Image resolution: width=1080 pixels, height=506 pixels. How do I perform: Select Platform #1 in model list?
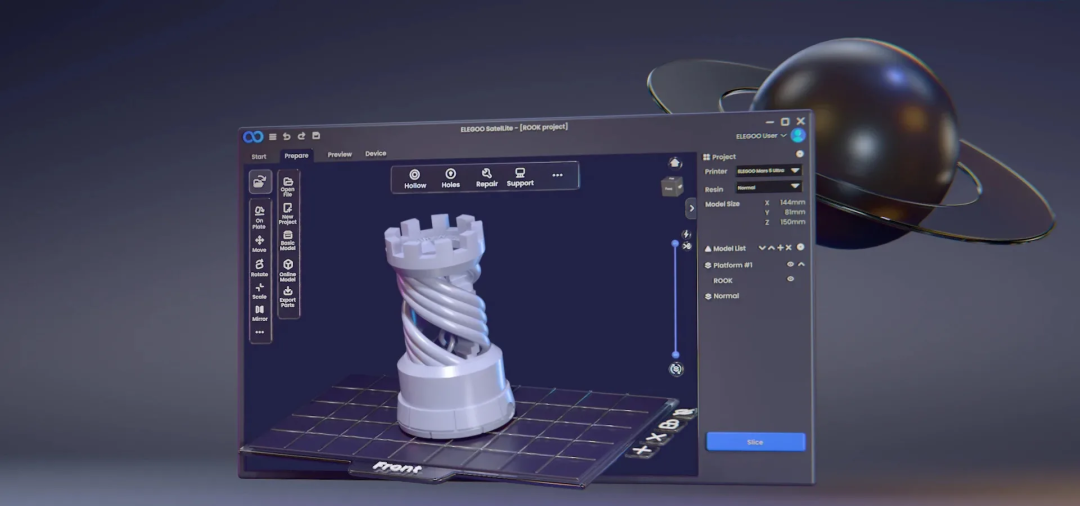[x=733, y=265]
